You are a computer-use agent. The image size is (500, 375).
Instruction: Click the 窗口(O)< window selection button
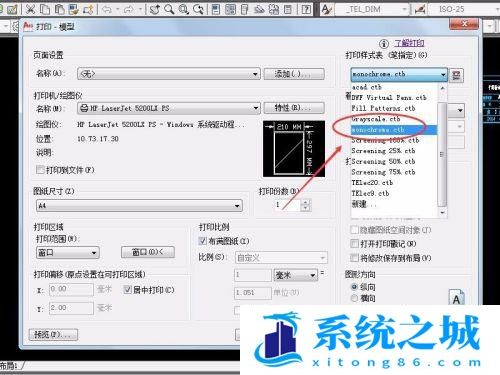(x=148, y=252)
